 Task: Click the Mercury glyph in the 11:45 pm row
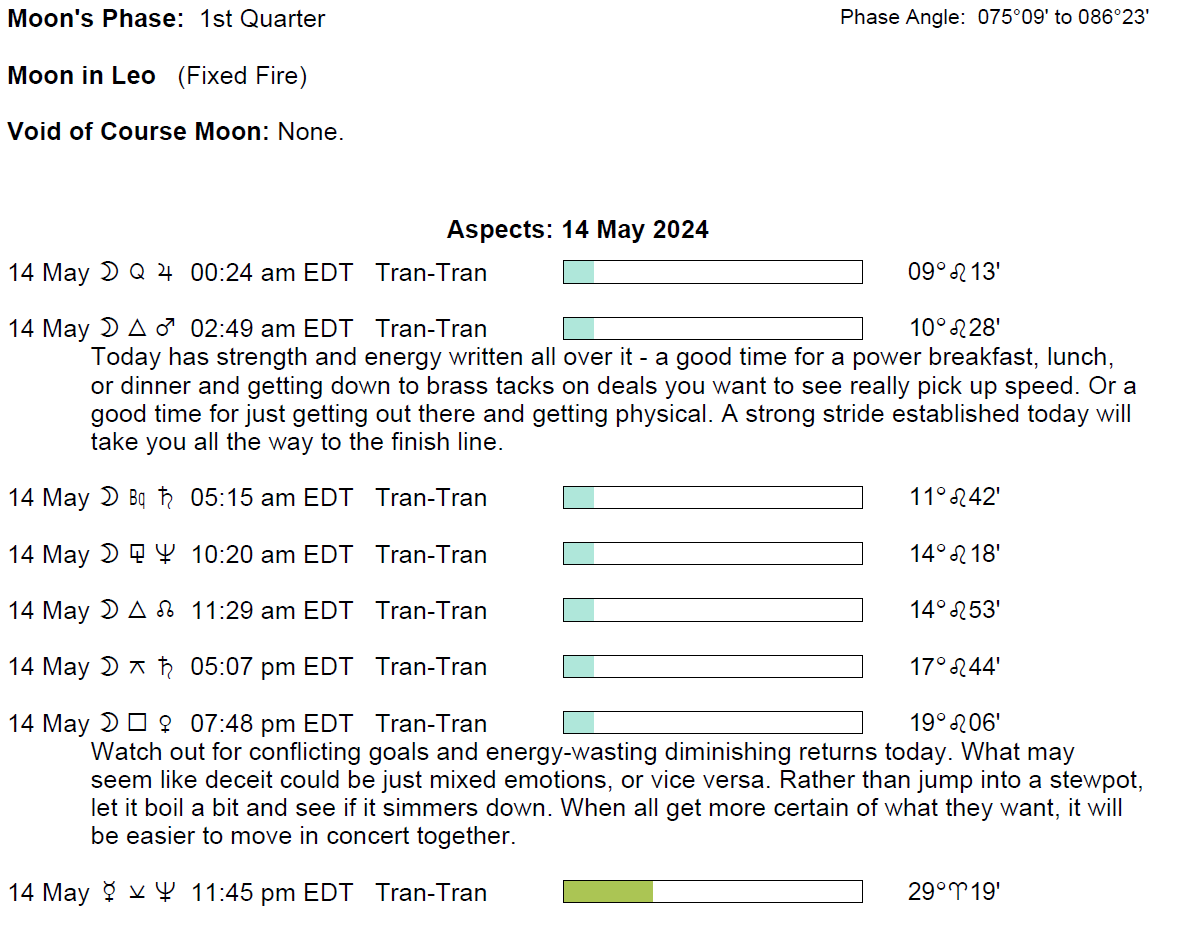[x=108, y=893]
